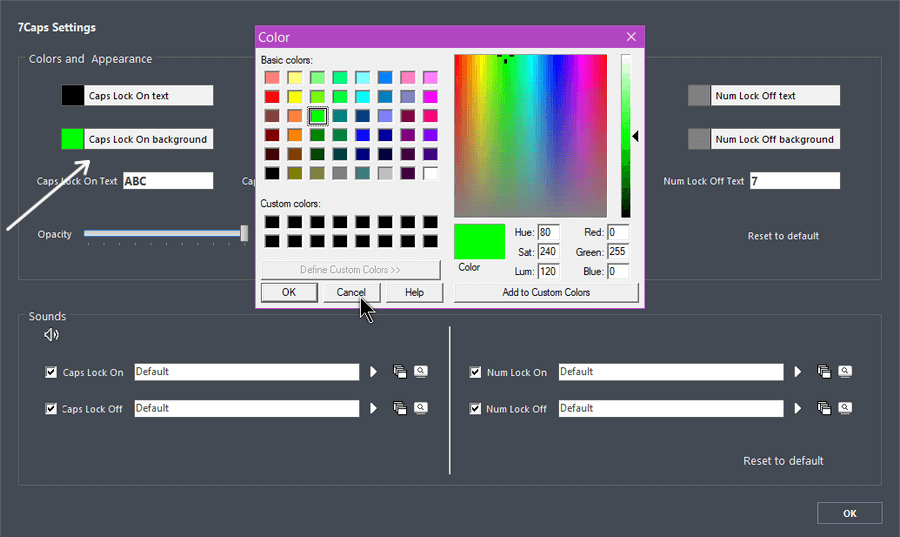
Task: Reset Sounds section to default
Action: pos(783,461)
